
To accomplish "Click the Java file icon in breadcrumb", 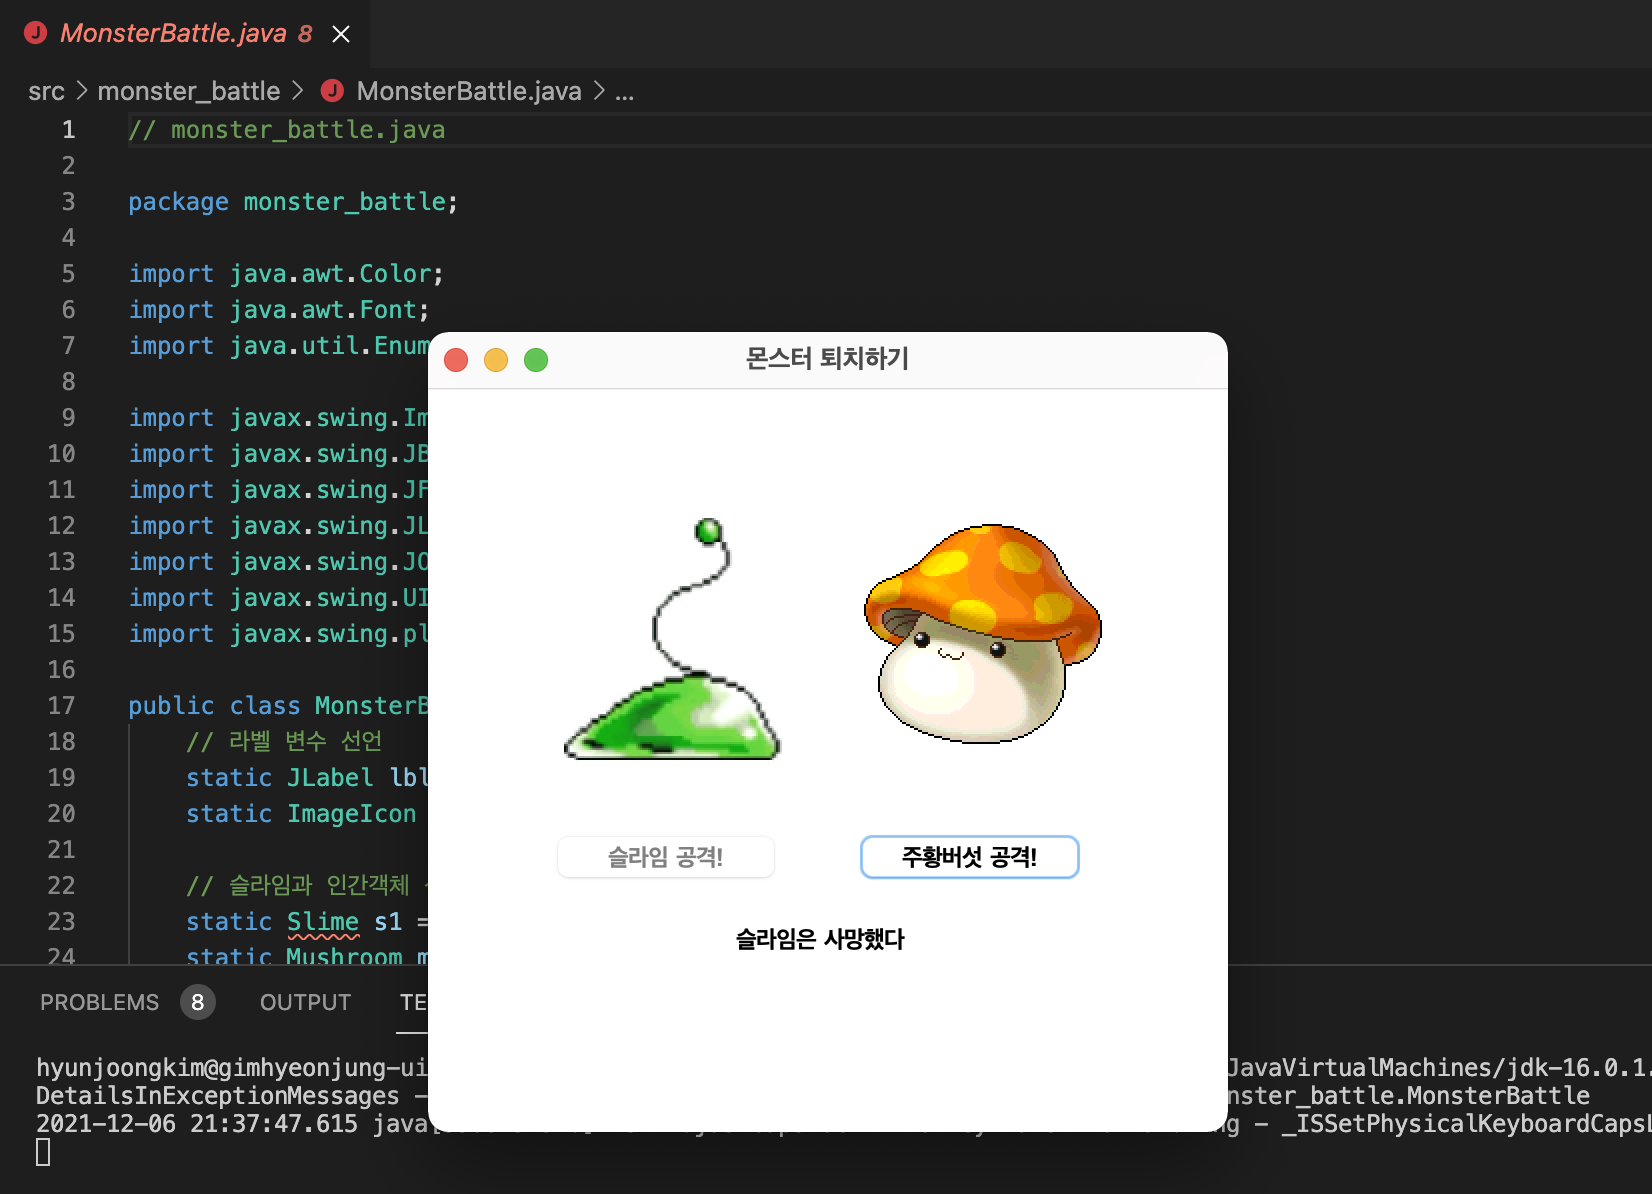I will tap(332, 91).
